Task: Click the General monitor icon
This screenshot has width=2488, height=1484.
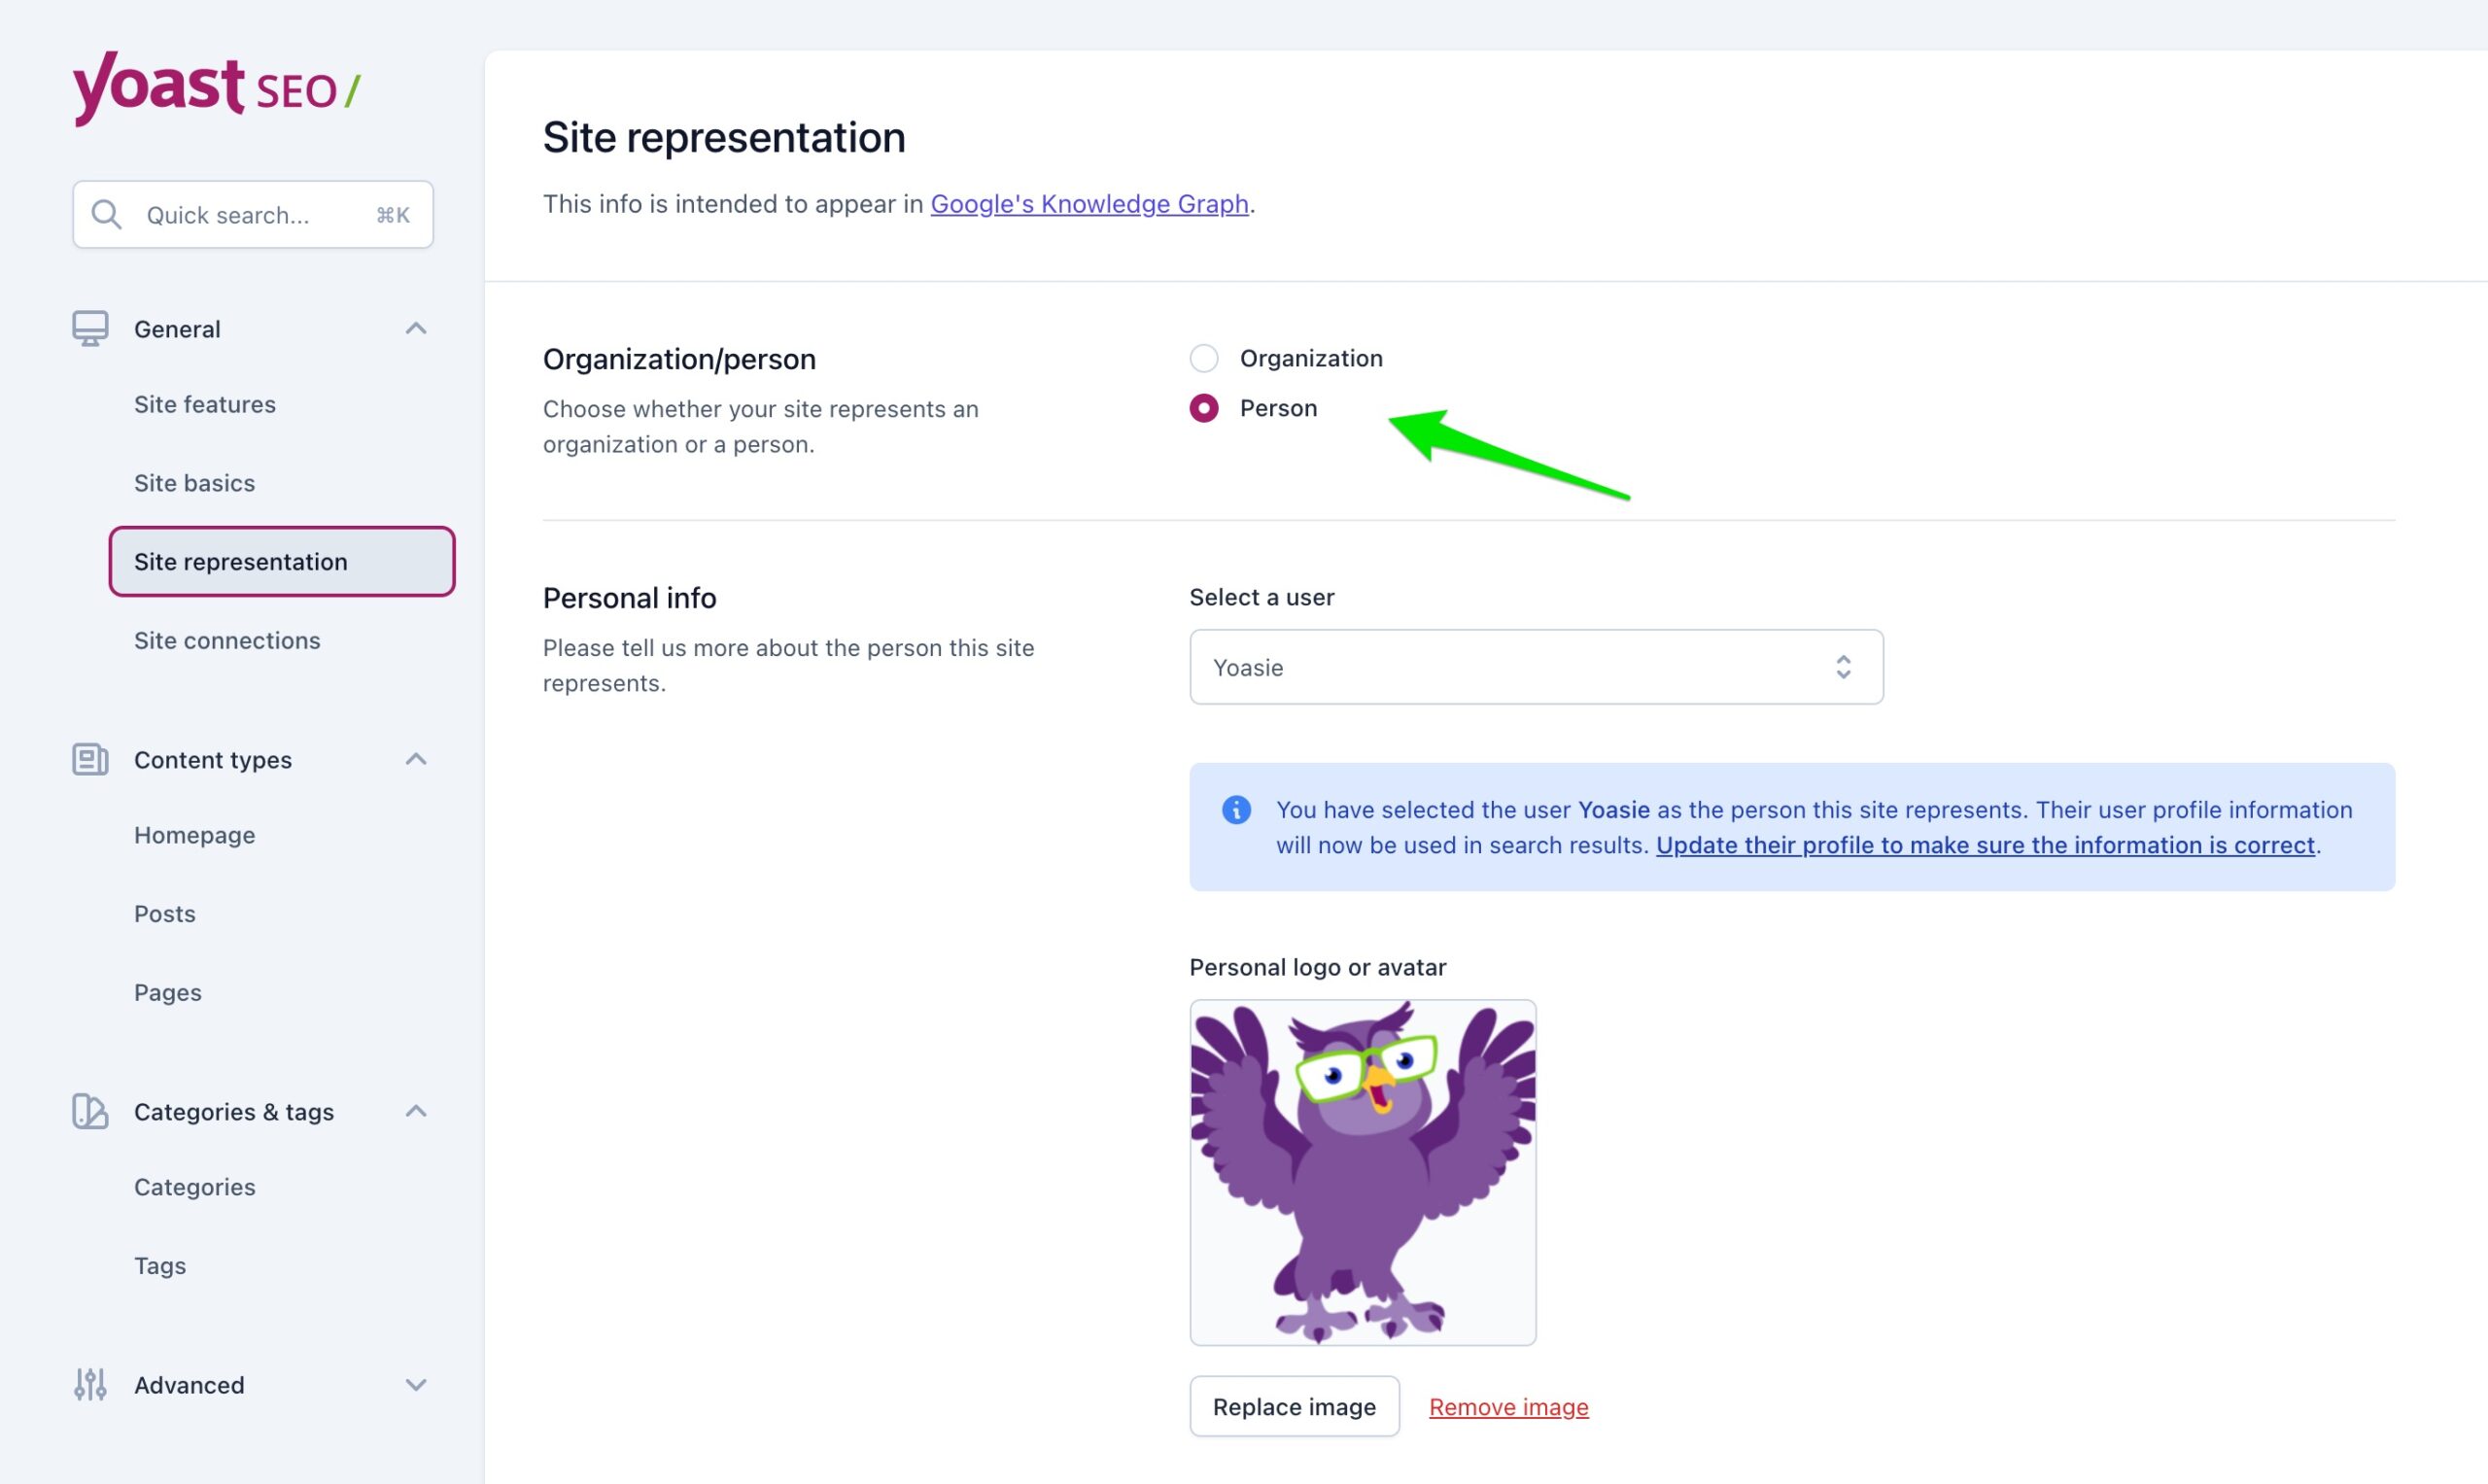Action: 90,329
